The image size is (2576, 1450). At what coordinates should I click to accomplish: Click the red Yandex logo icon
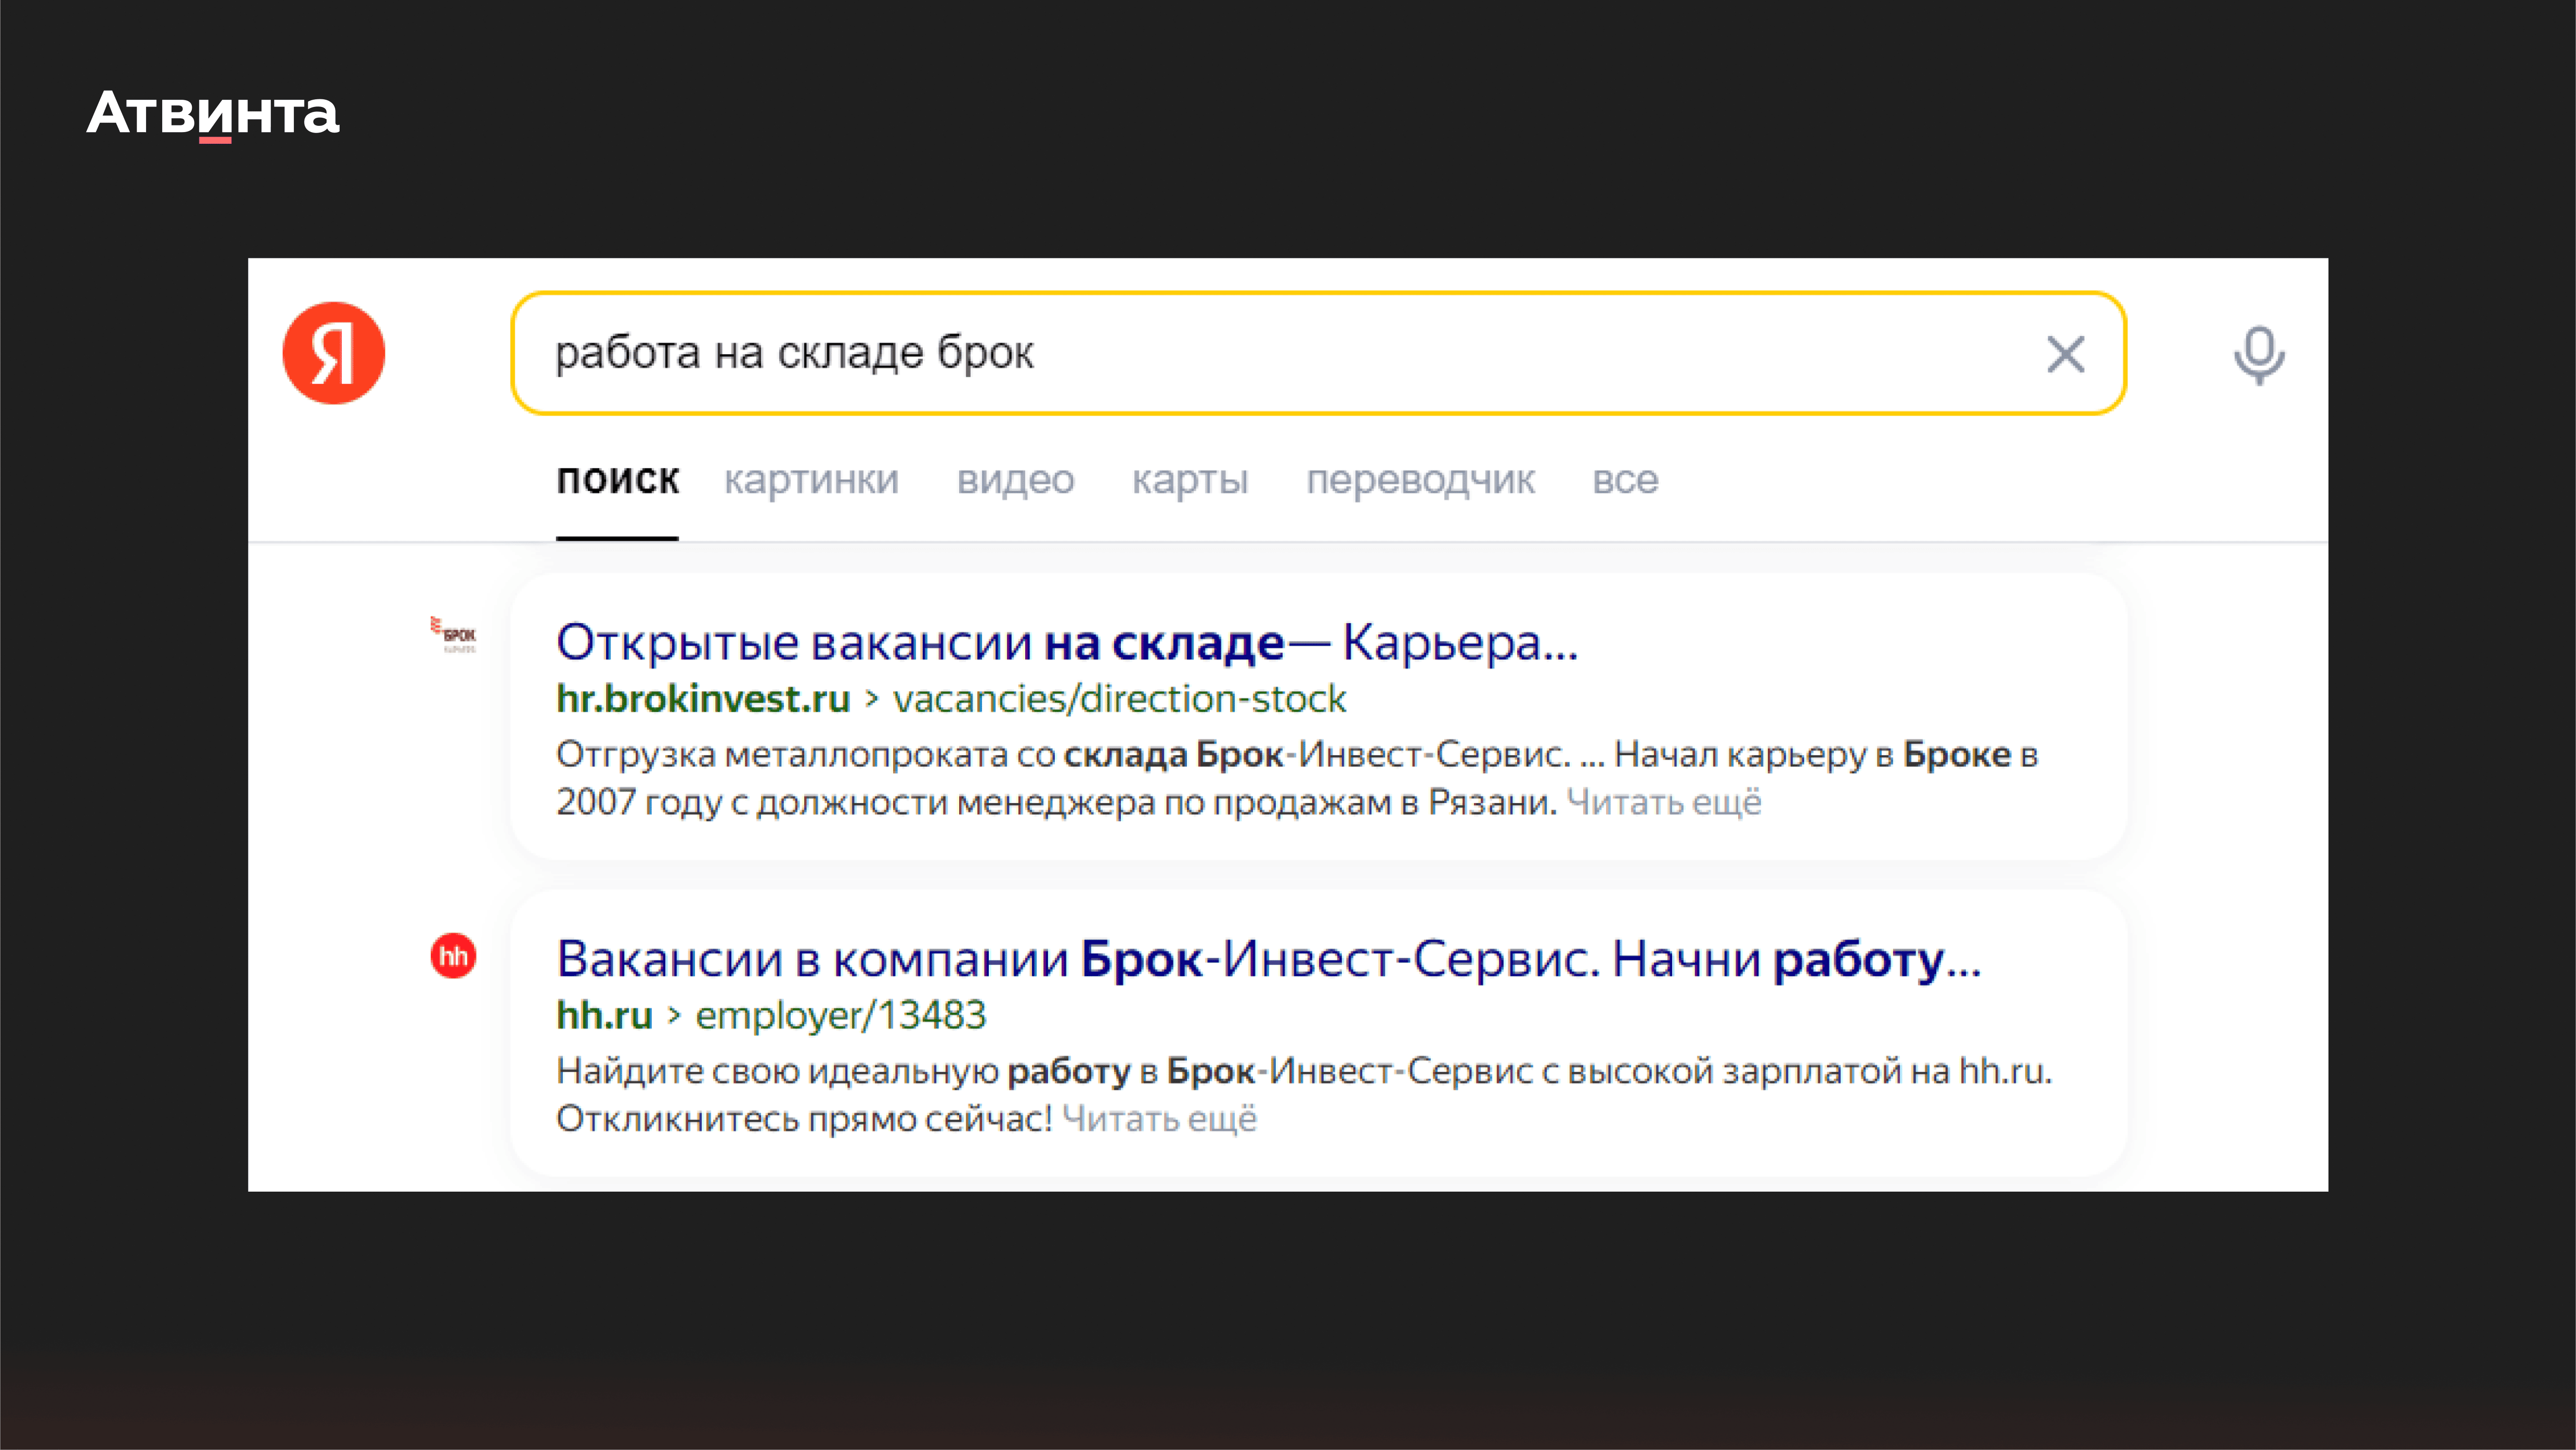click(x=333, y=353)
